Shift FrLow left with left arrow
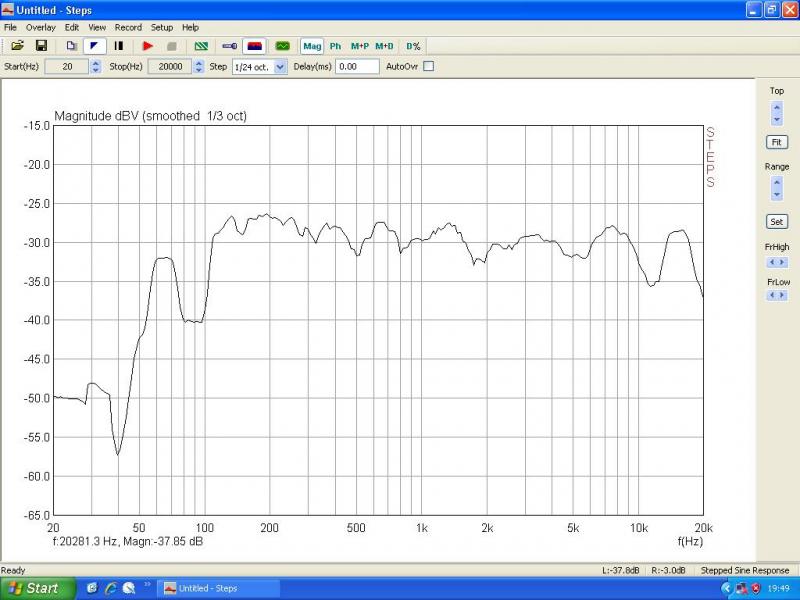The width and height of the screenshot is (800, 600). pyautogui.click(x=771, y=295)
